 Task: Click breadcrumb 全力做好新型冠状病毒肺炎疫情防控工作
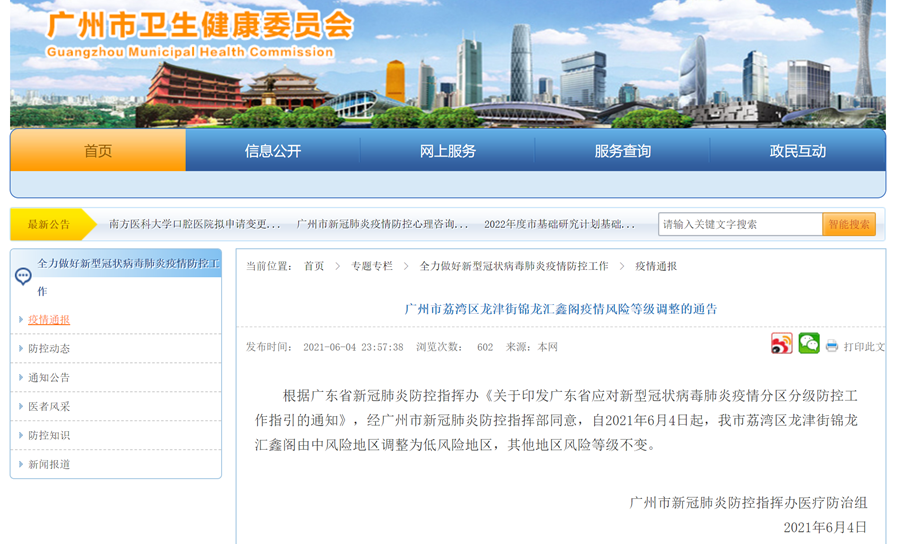514,266
